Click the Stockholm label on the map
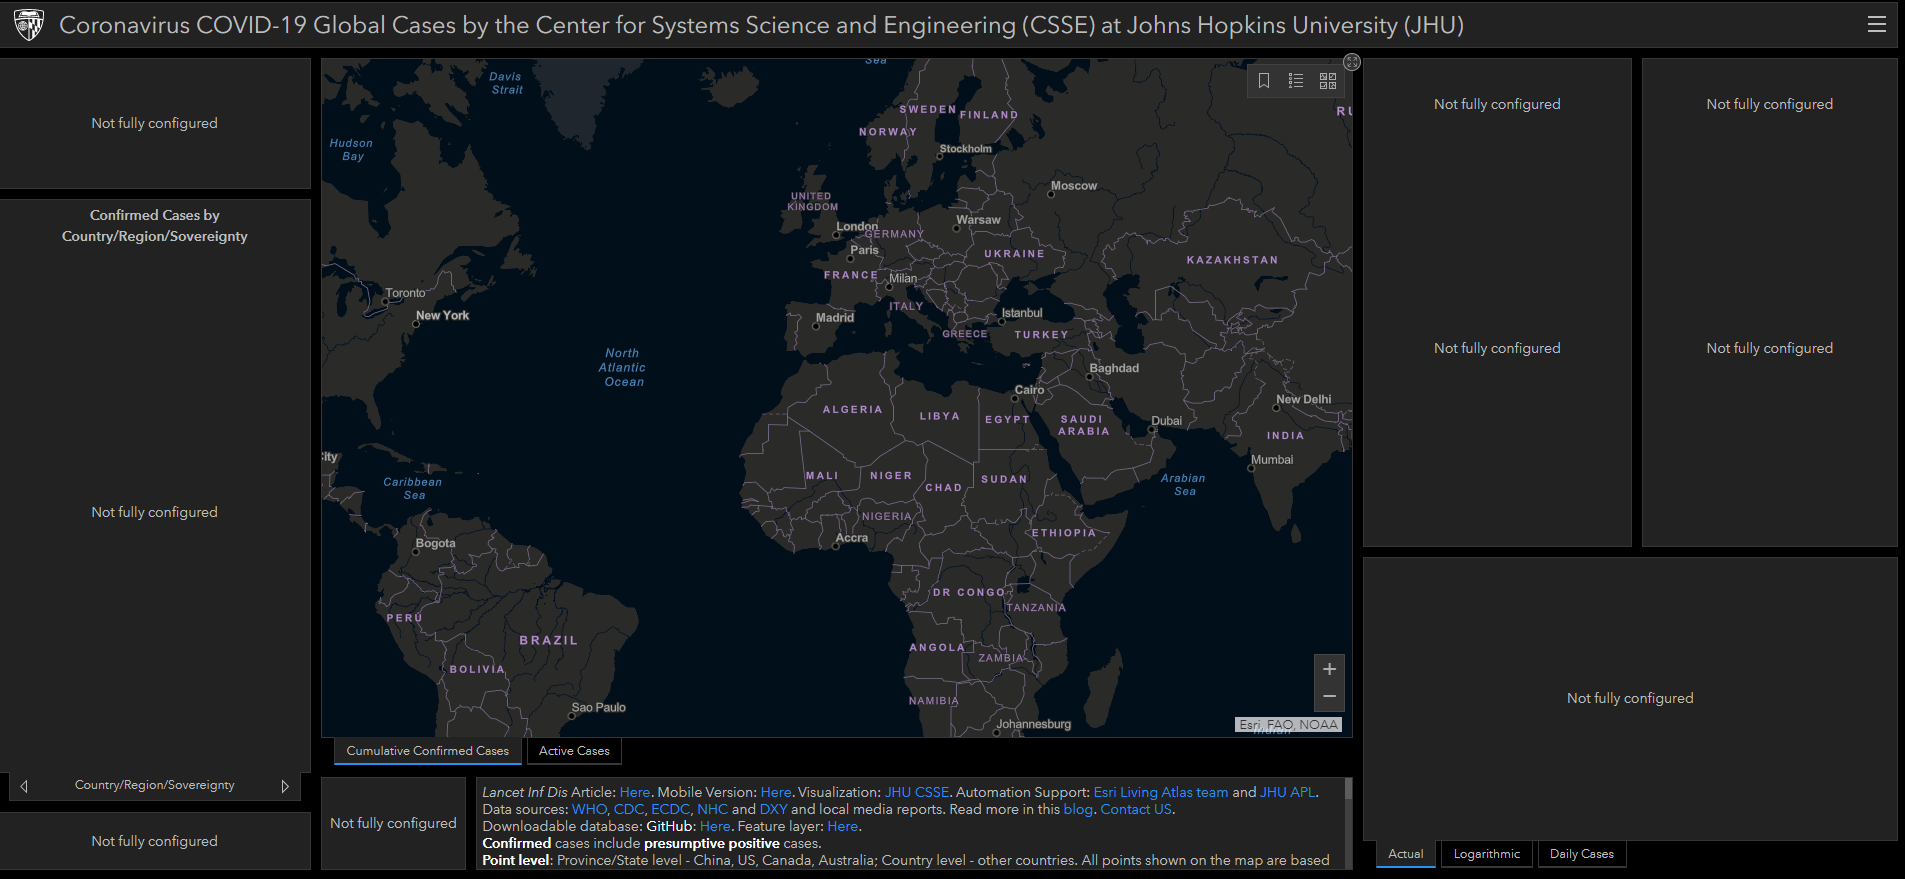This screenshot has height=879, width=1905. pos(966,149)
